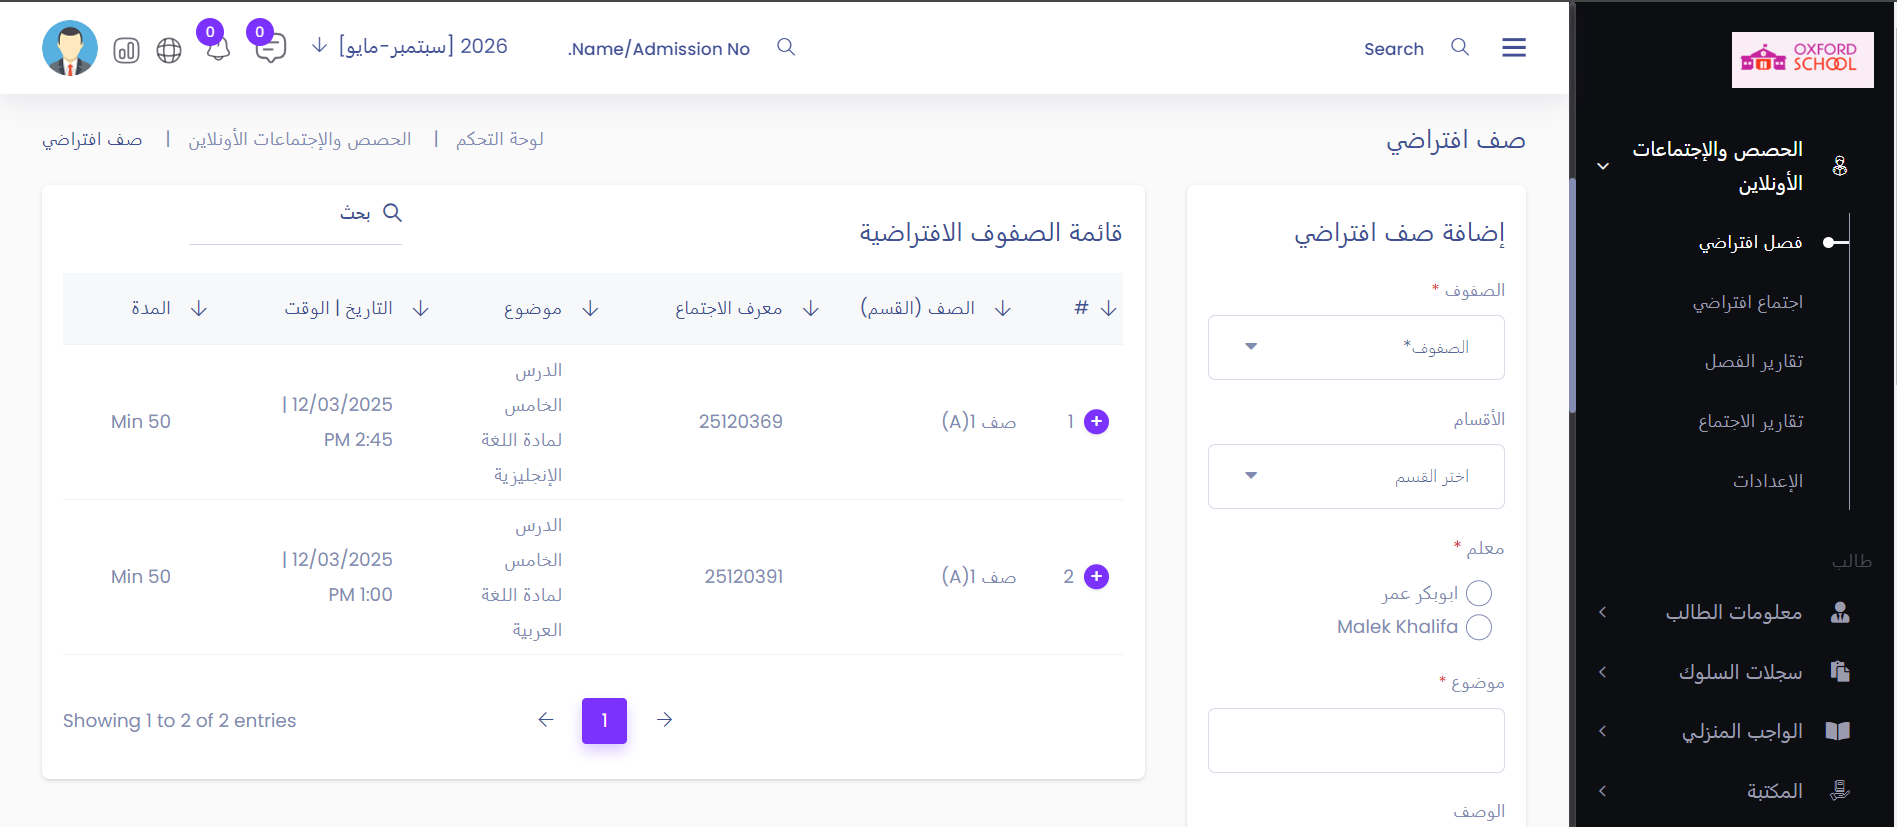
Task: Open the الصفوف class dropdown
Action: 1355,347
